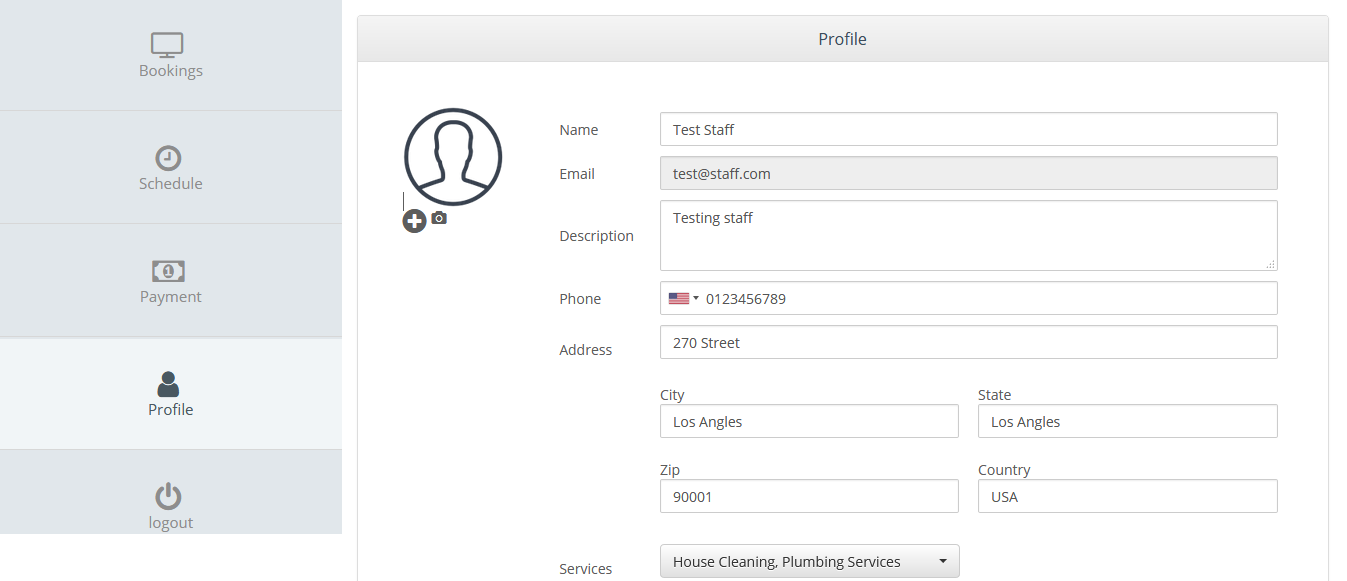Click the small camera icon
This screenshot has width=1347, height=581.
pos(439,217)
